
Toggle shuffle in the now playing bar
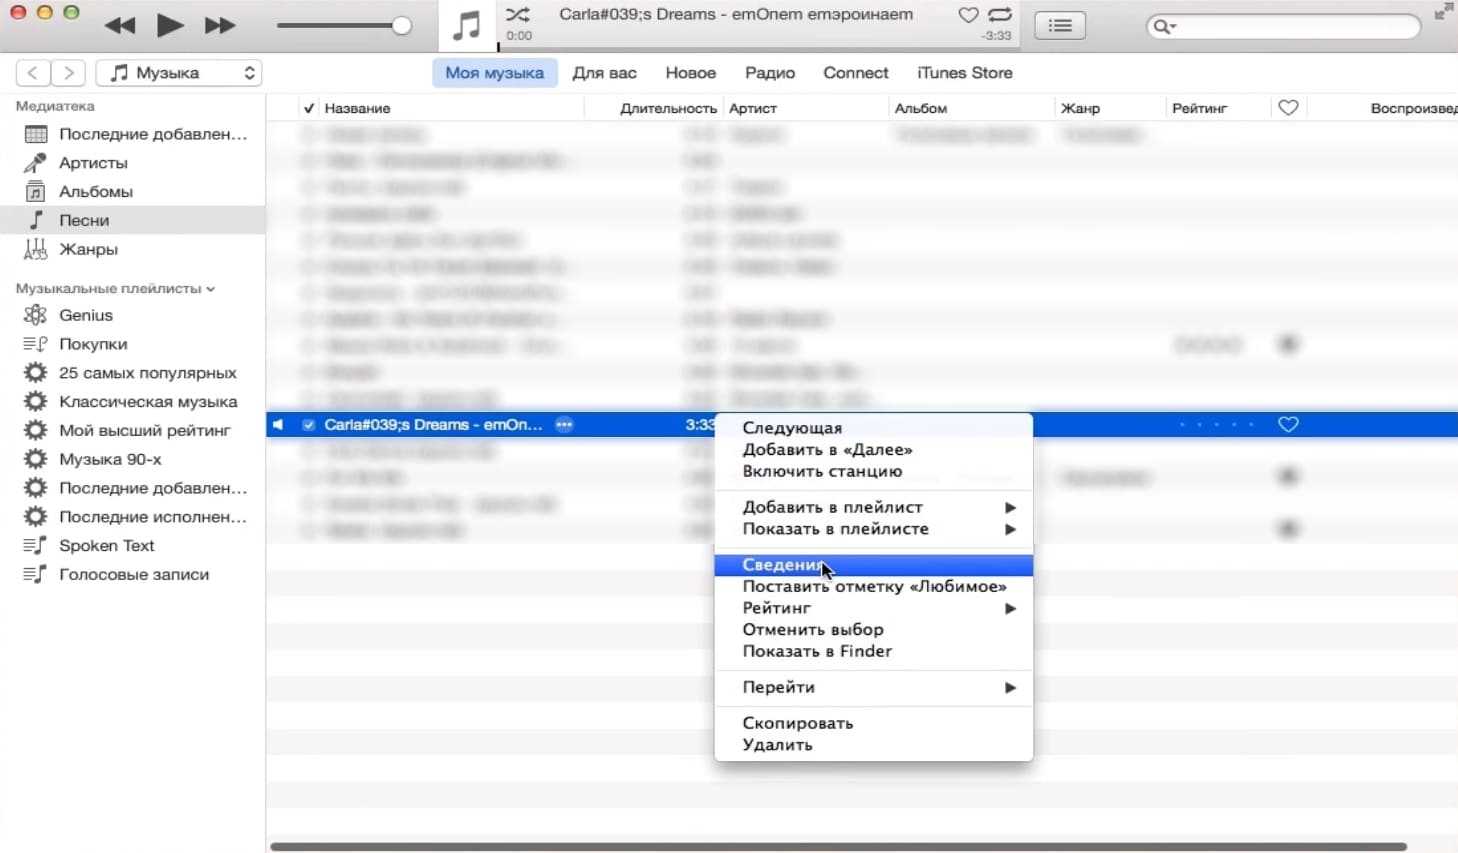(x=518, y=14)
